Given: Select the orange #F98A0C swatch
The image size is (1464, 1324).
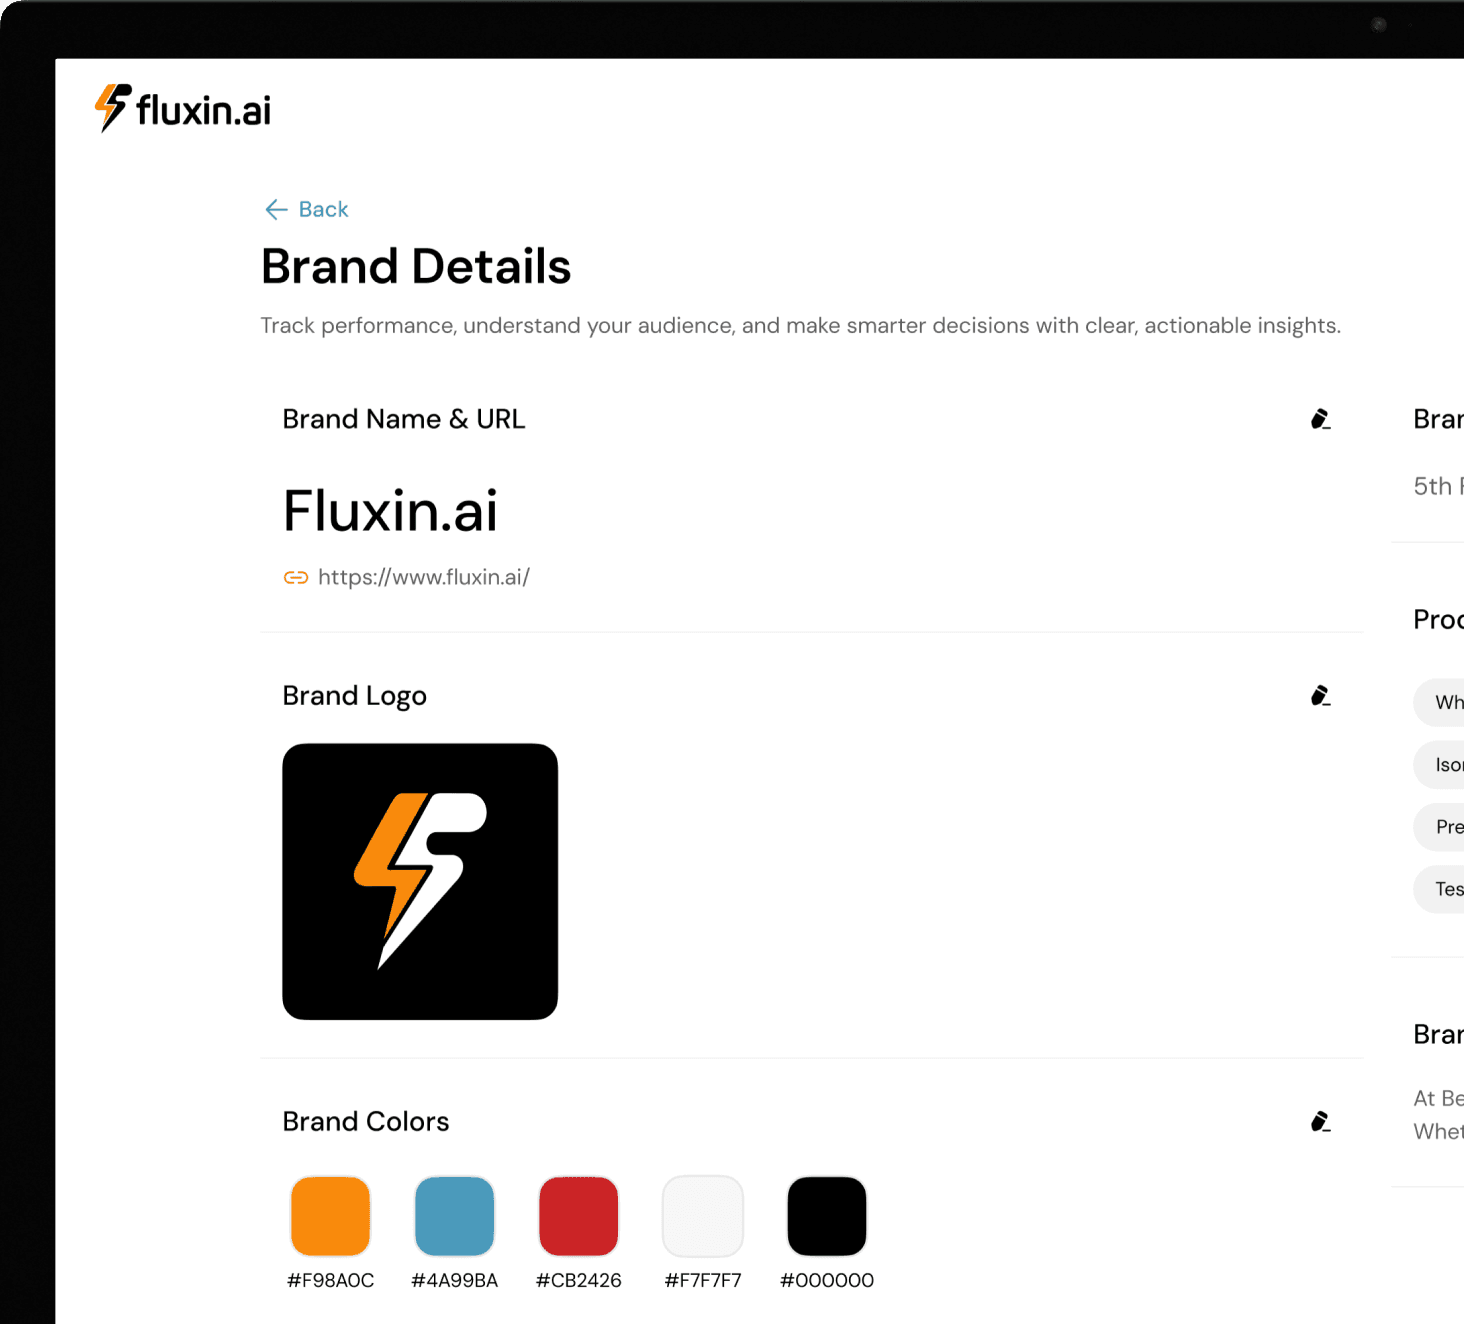Looking at the screenshot, I should click(x=330, y=1216).
